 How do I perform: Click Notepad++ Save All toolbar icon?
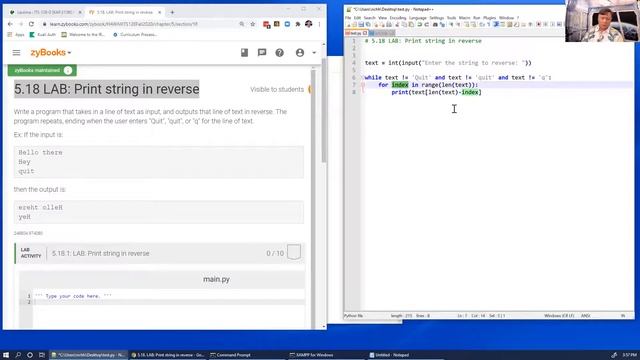click(x=368, y=25)
